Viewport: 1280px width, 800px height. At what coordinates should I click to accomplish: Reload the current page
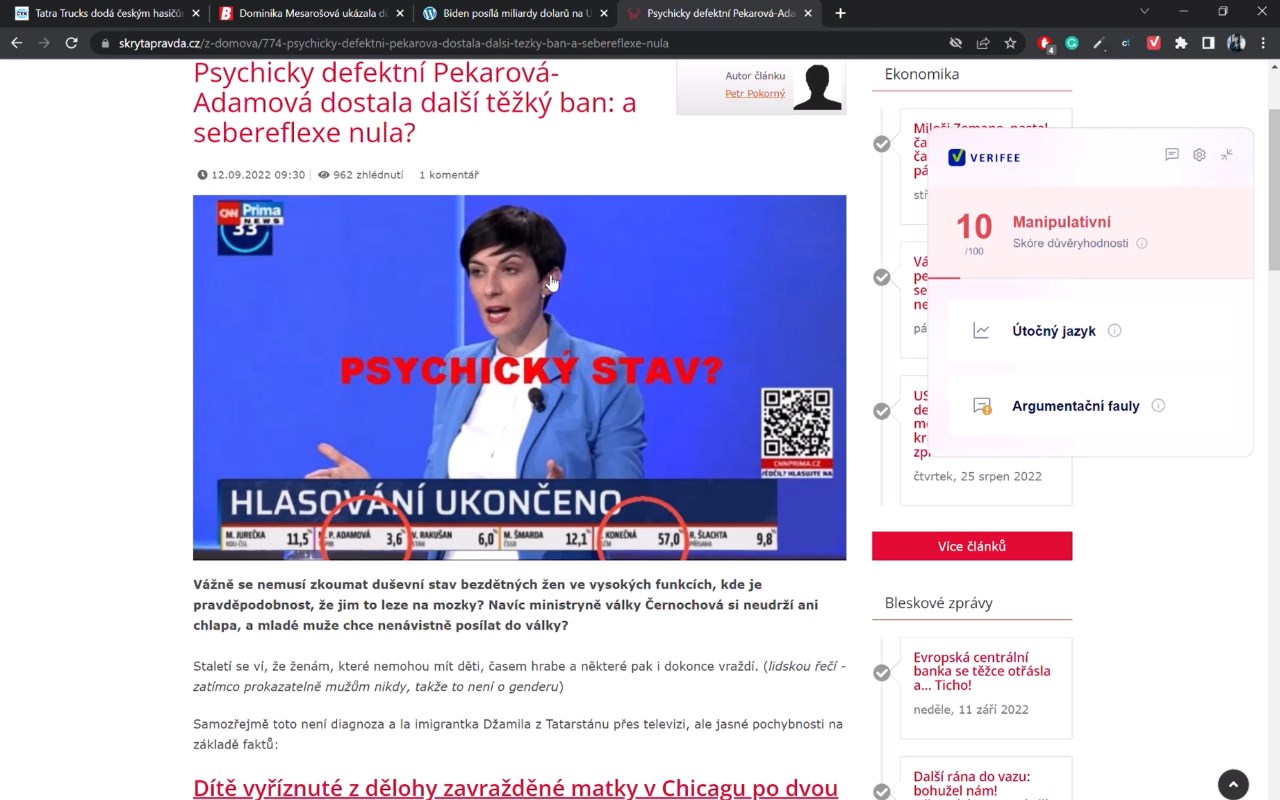pos(71,43)
